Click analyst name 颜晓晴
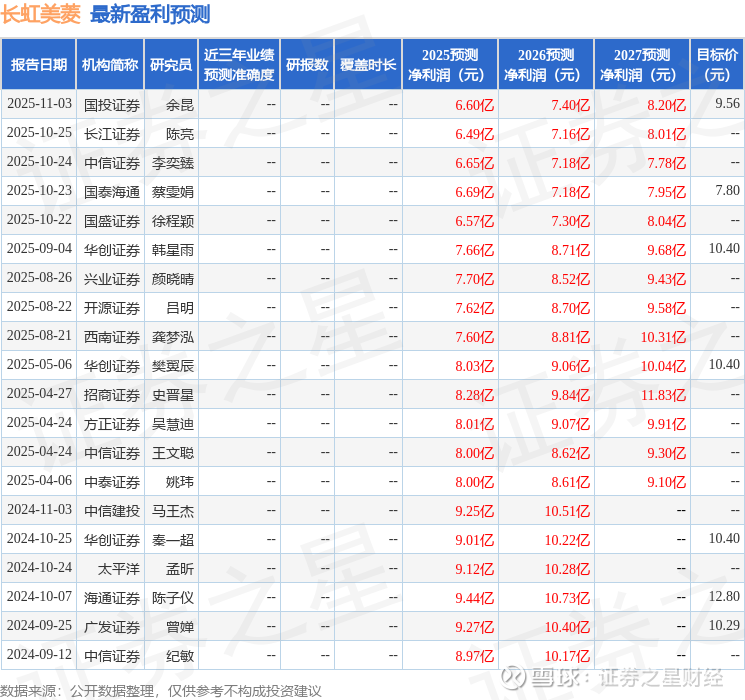 (x=173, y=279)
